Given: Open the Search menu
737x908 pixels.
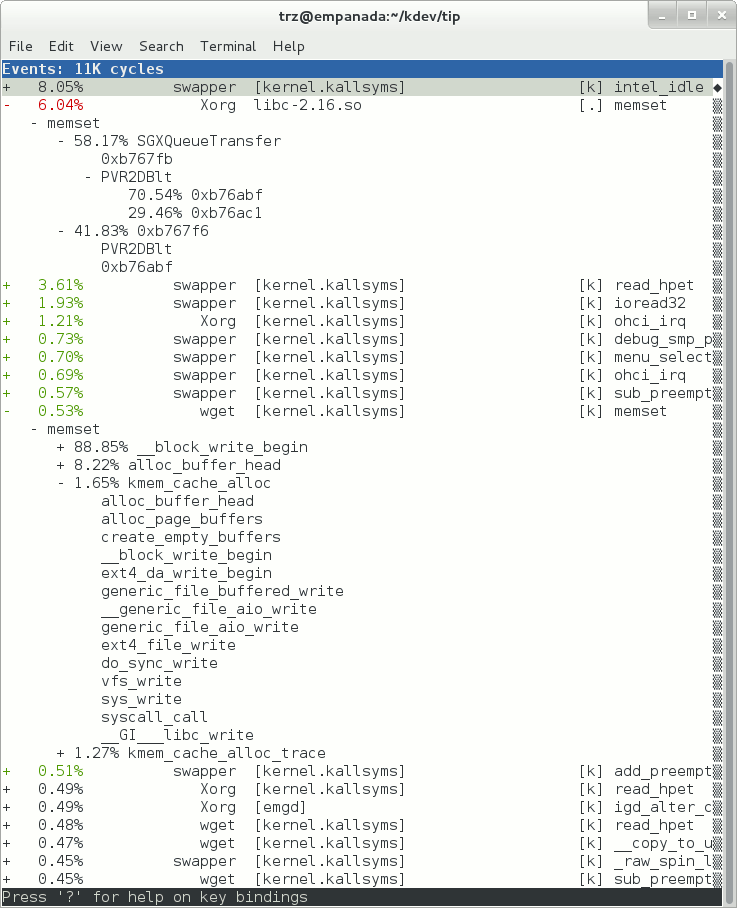Looking at the screenshot, I should click(x=161, y=46).
